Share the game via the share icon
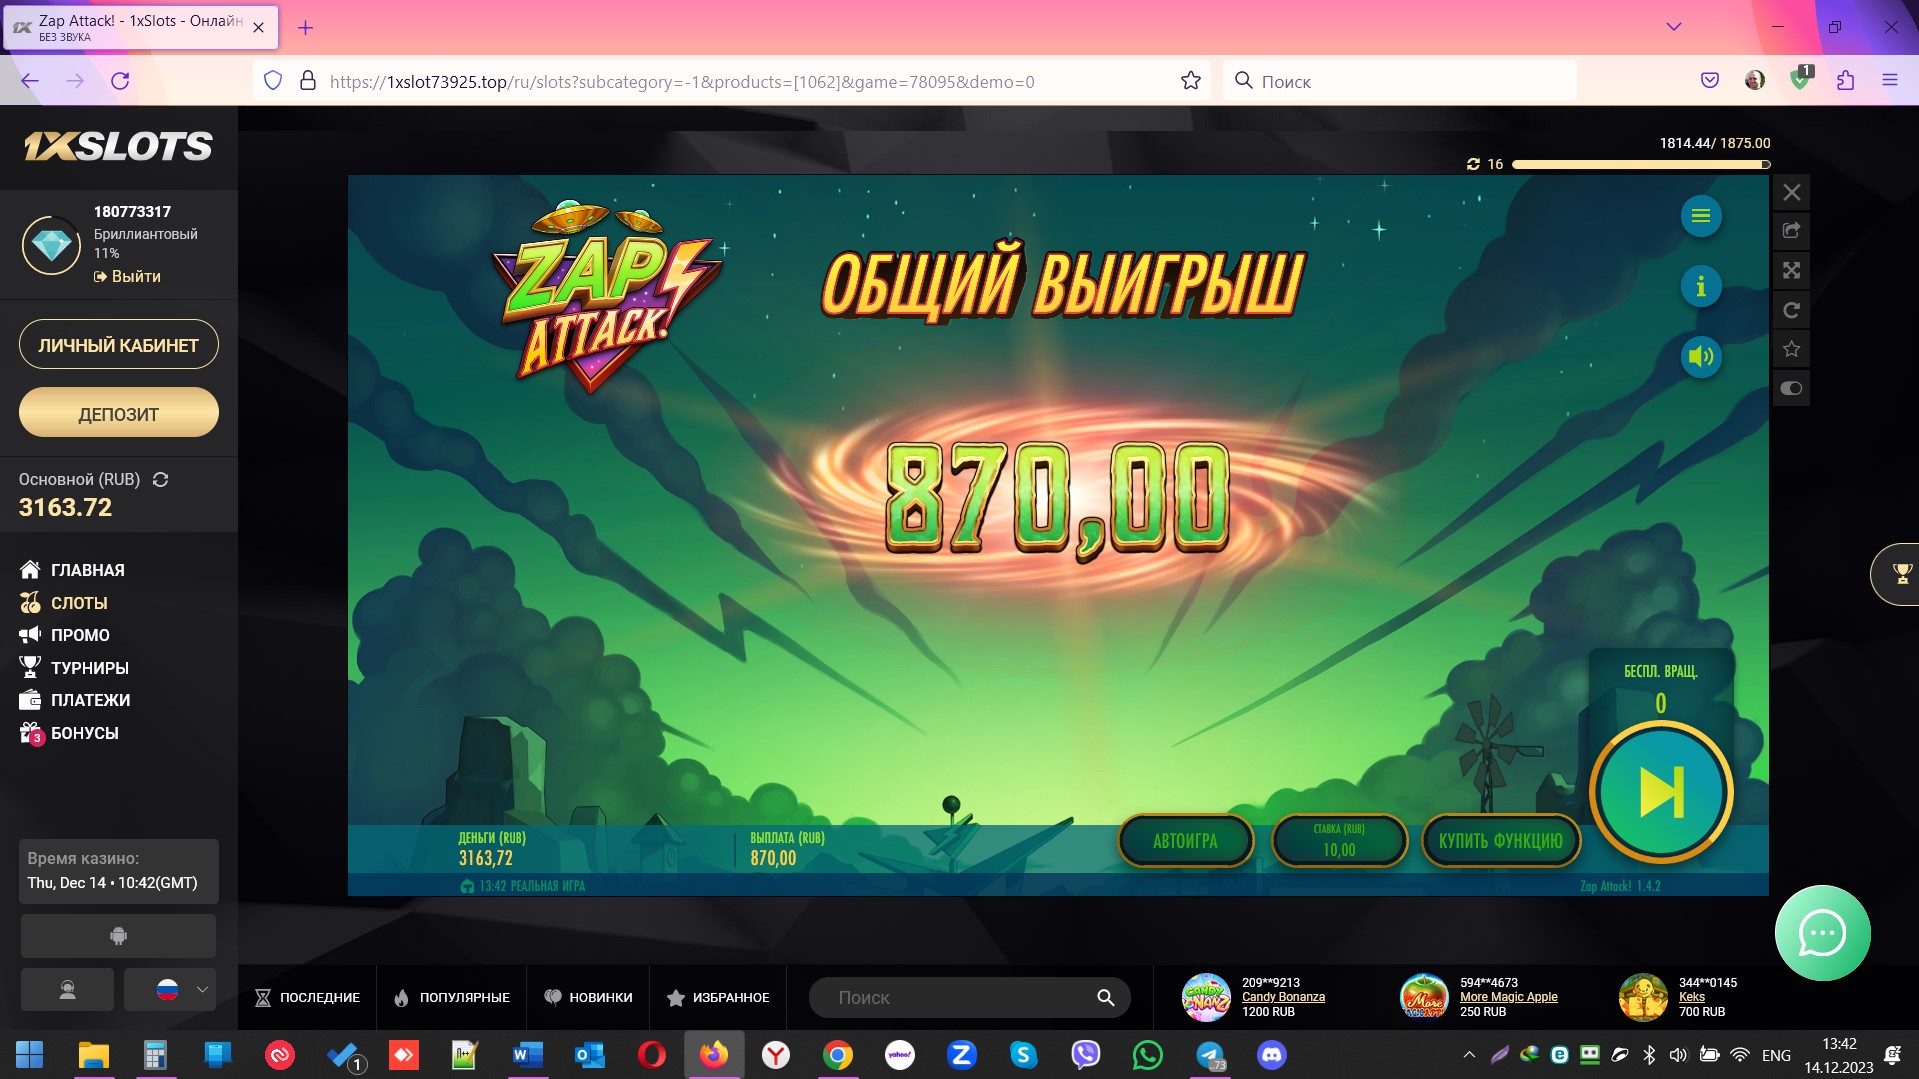Viewport: 1919px width, 1079px height. [x=1791, y=231]
